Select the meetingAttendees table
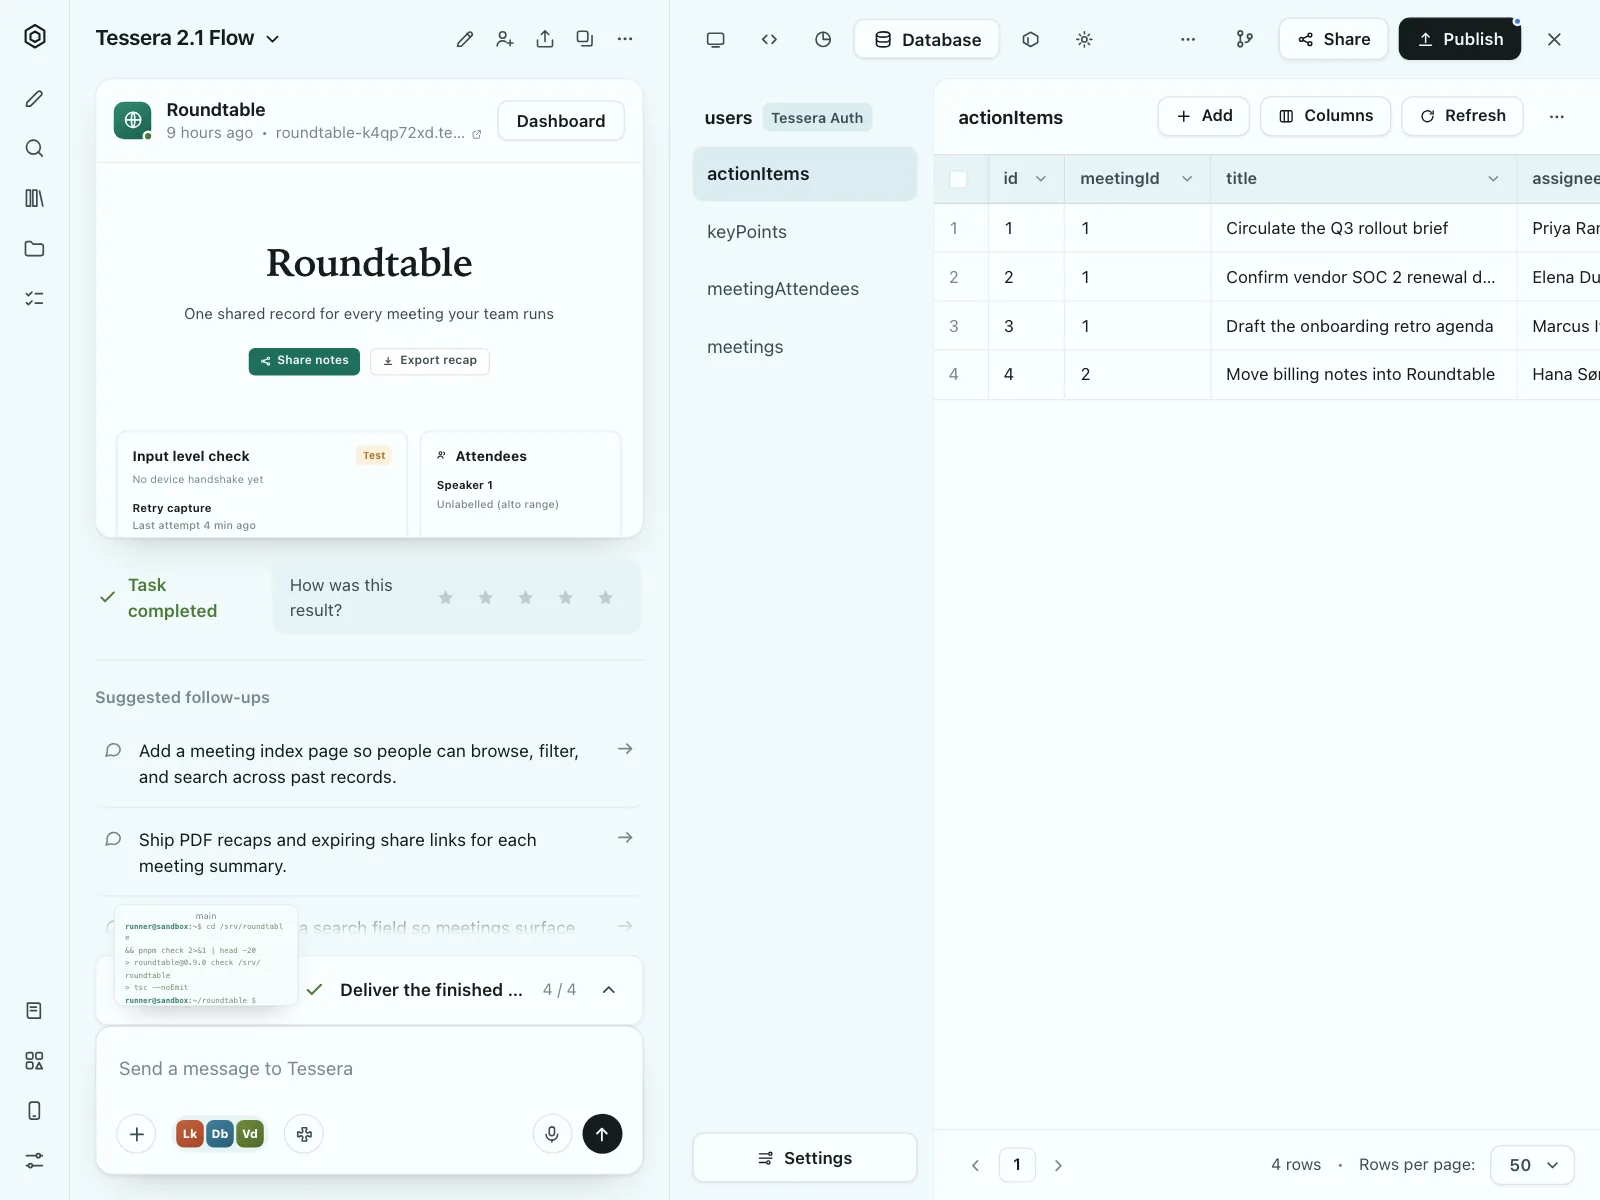The height and width of the screenshot is (1200, 1600). coord(805,289)
